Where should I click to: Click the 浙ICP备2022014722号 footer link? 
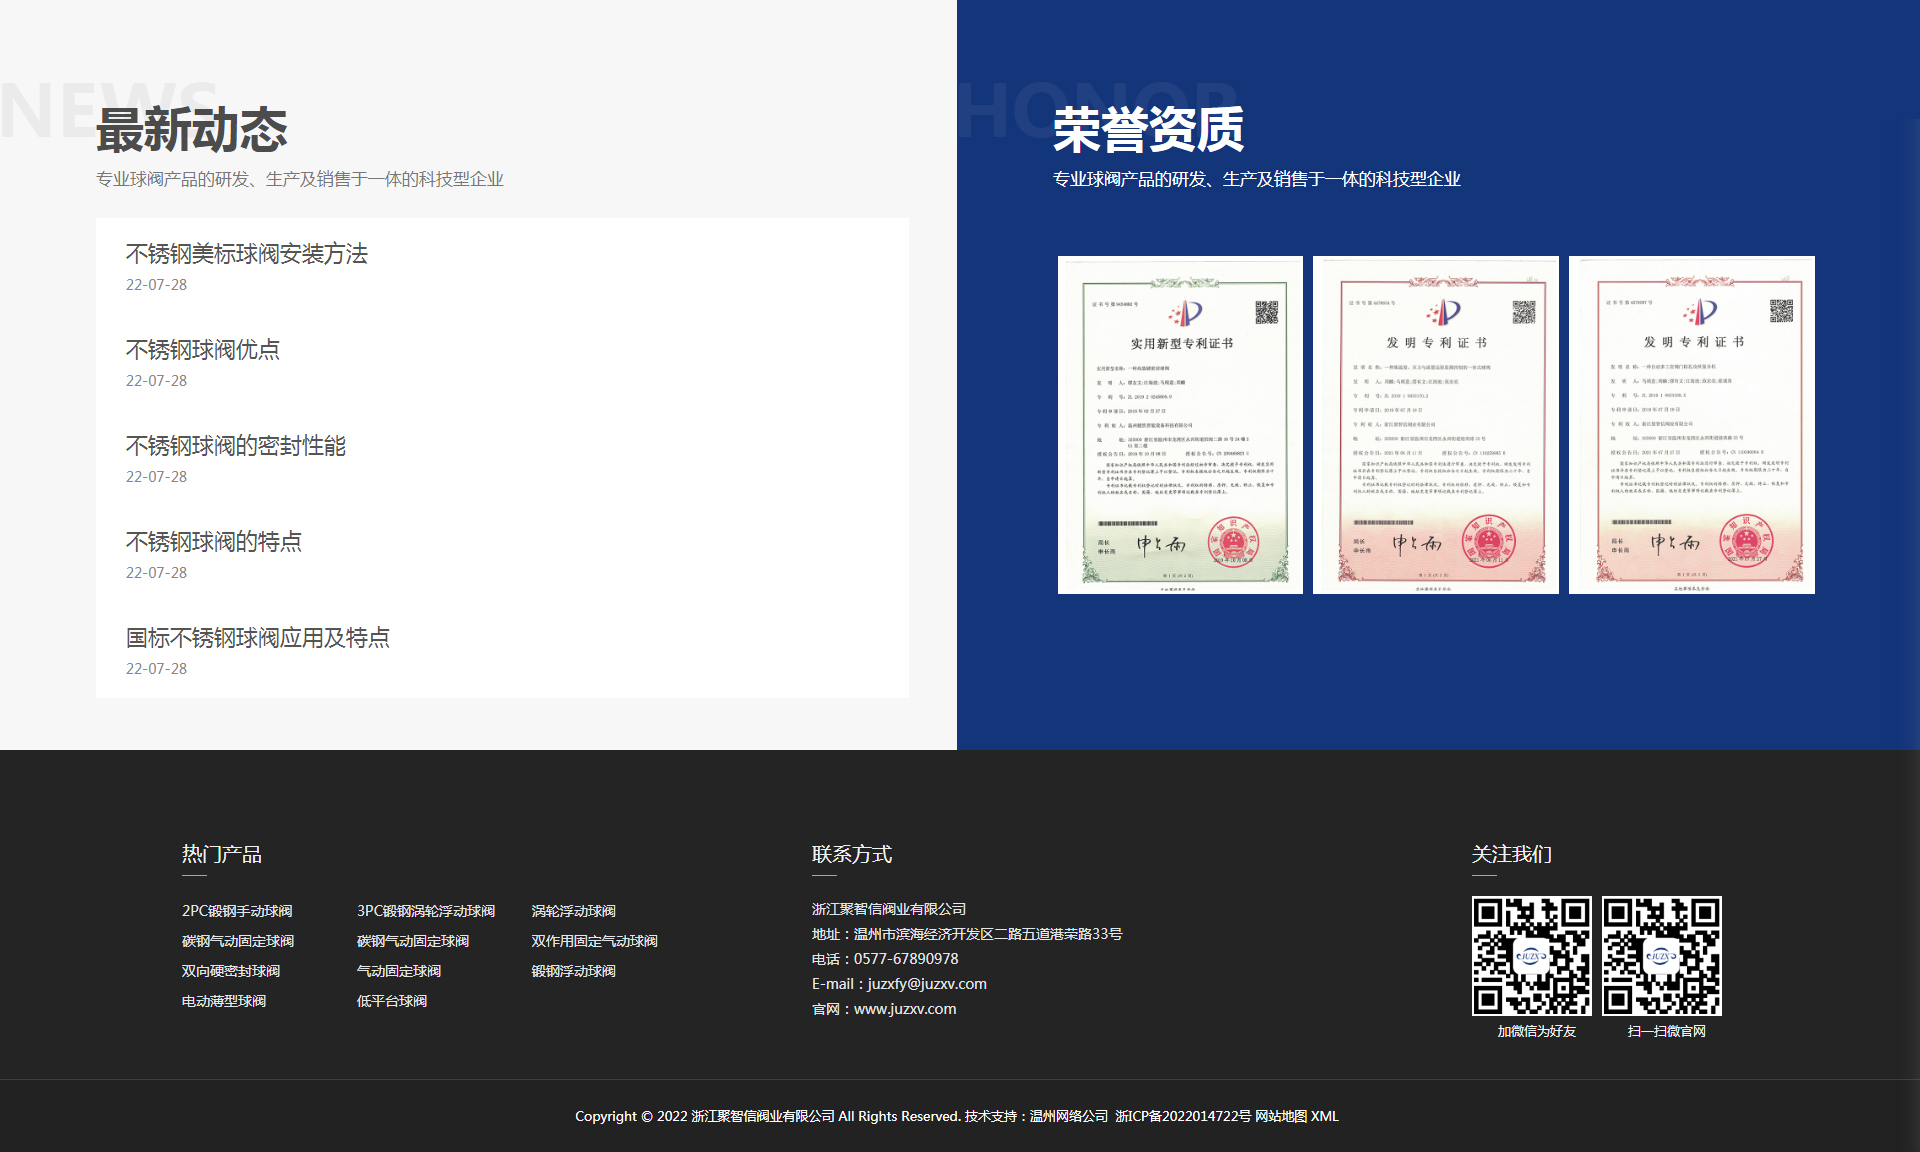(1183, 1116)
